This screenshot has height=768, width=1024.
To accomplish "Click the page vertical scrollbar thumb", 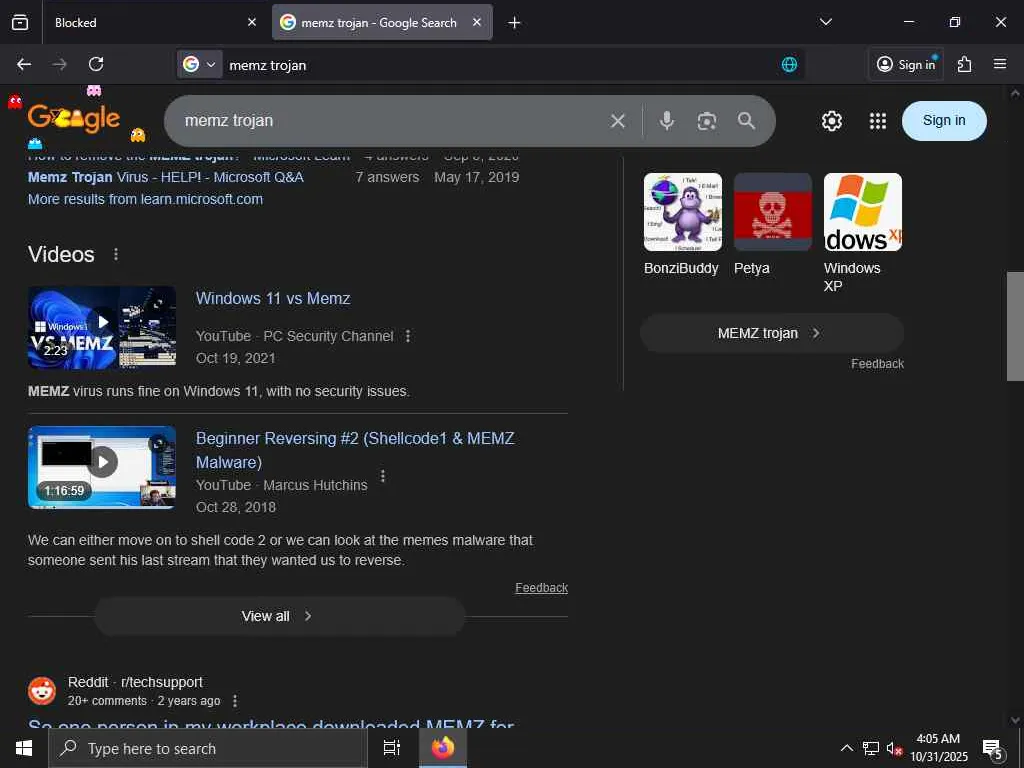I will pyautogui.click(x=1015, y=326).
